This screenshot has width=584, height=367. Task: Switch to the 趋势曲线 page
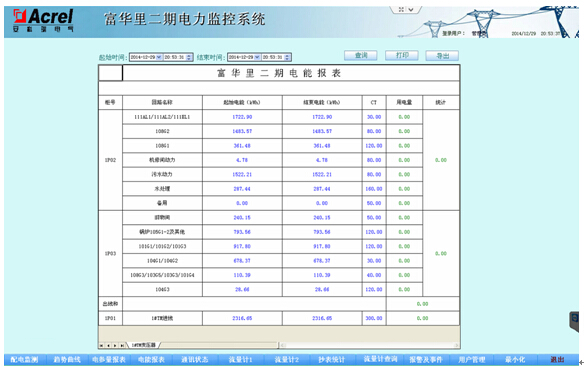(x=67, y=360)
